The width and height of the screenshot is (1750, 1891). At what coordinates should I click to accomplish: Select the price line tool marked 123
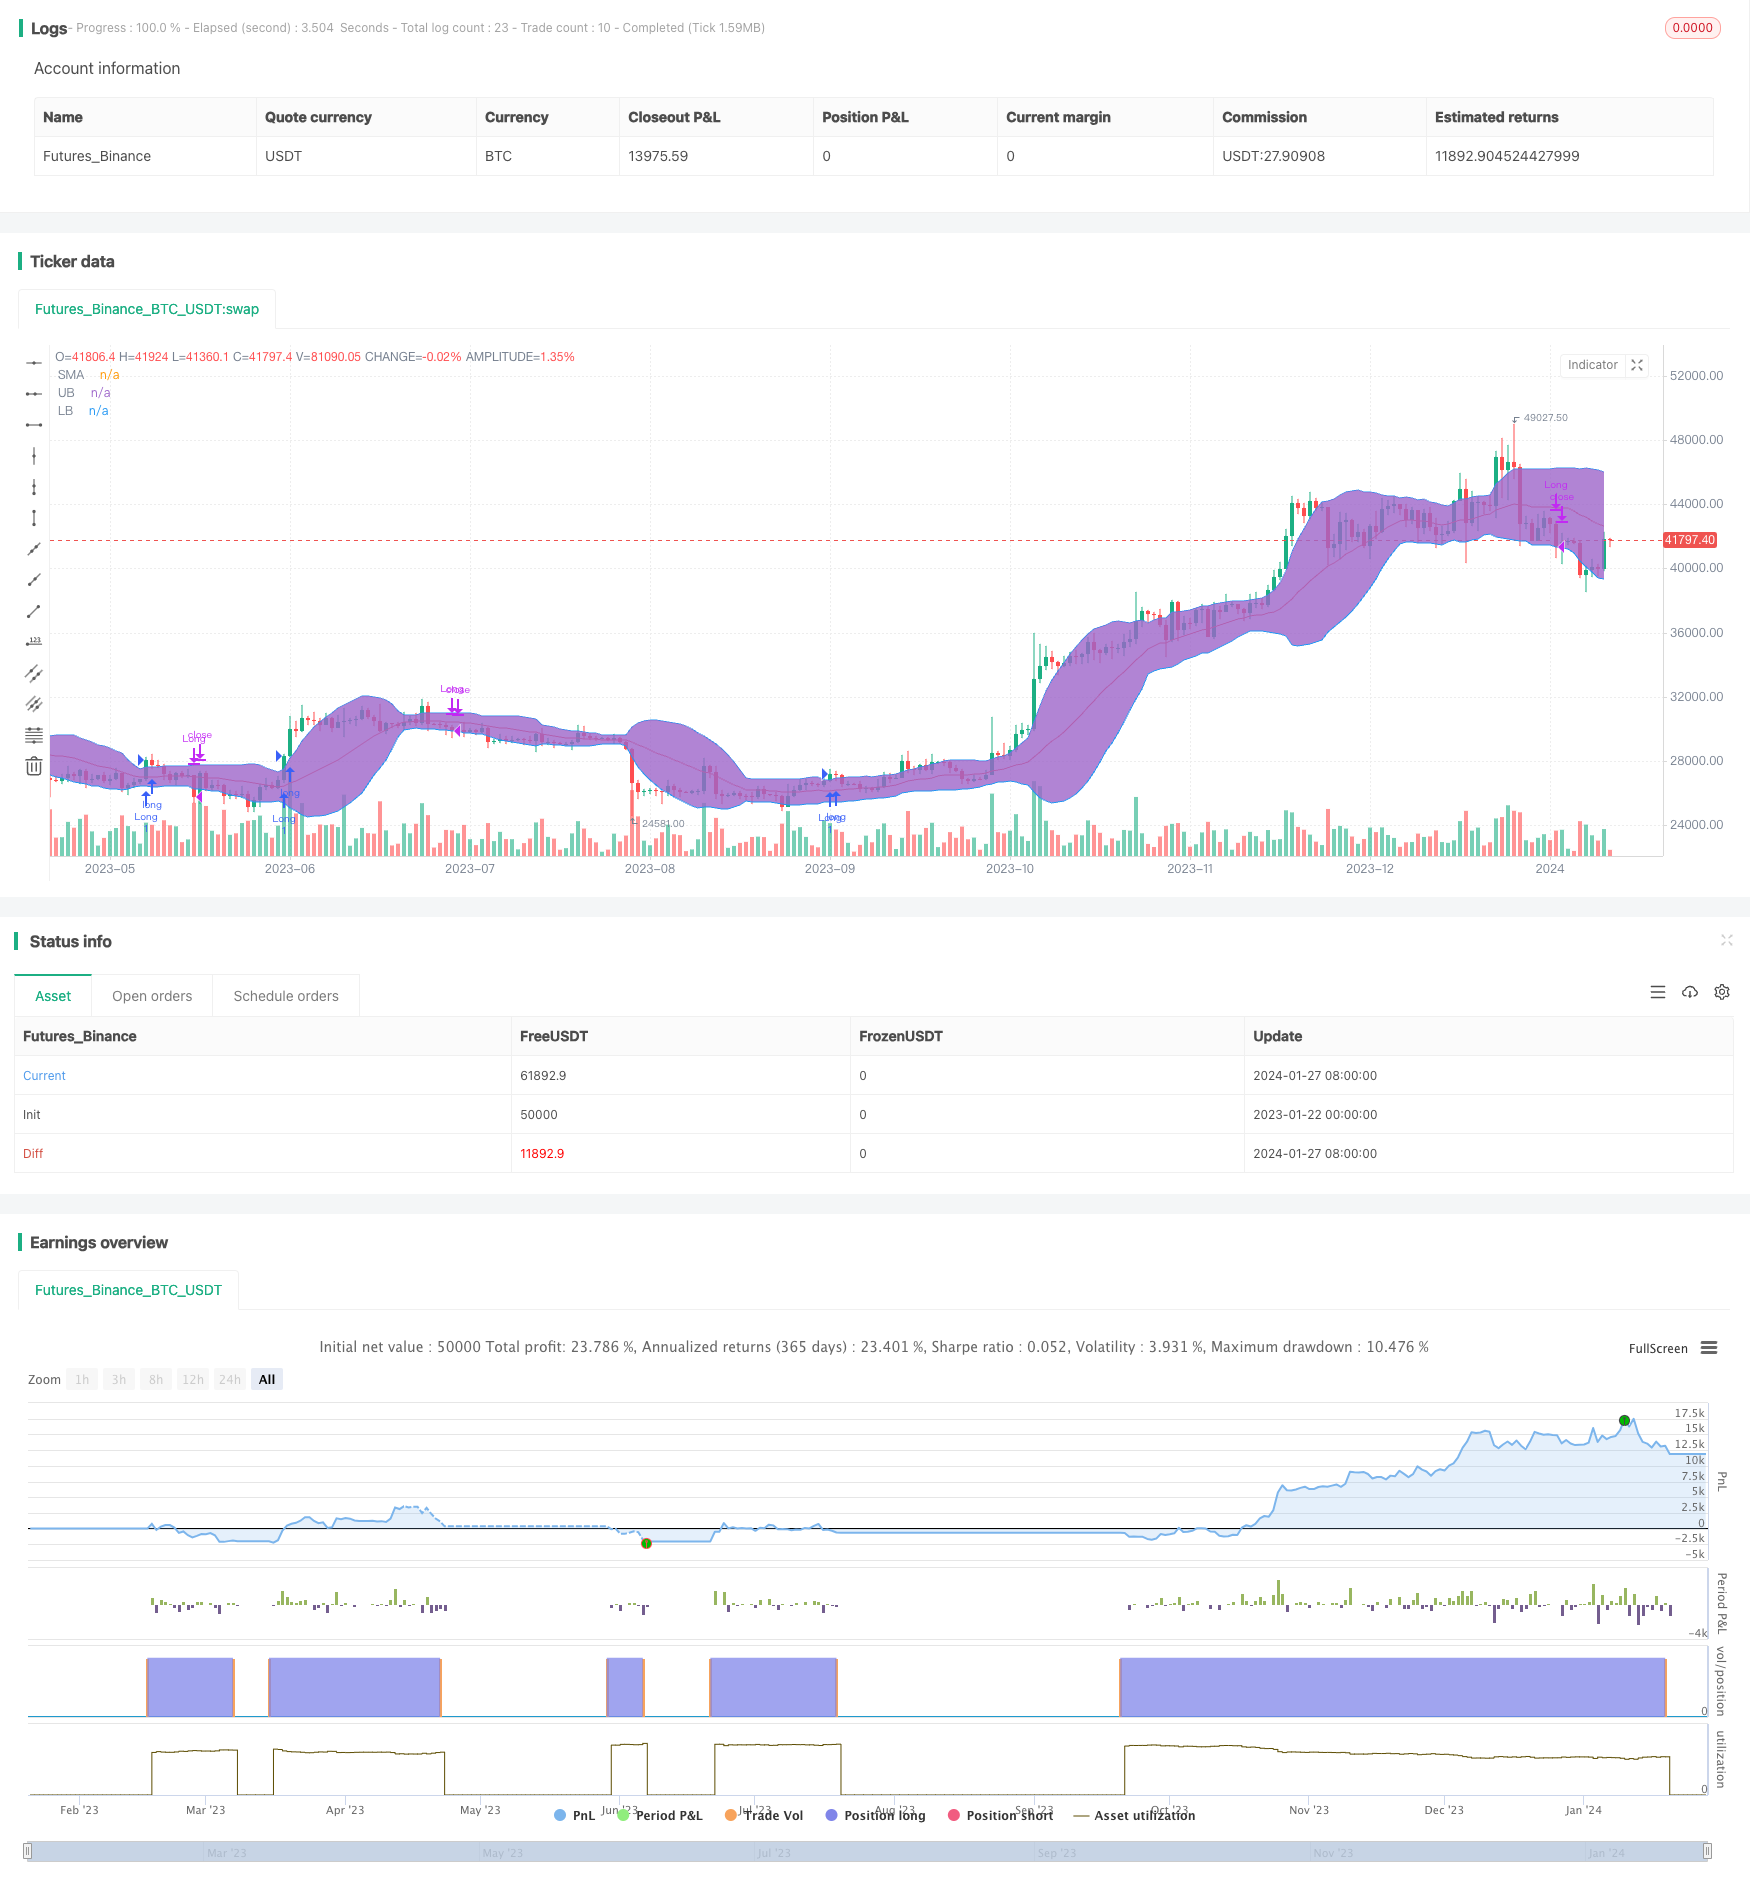34,642
